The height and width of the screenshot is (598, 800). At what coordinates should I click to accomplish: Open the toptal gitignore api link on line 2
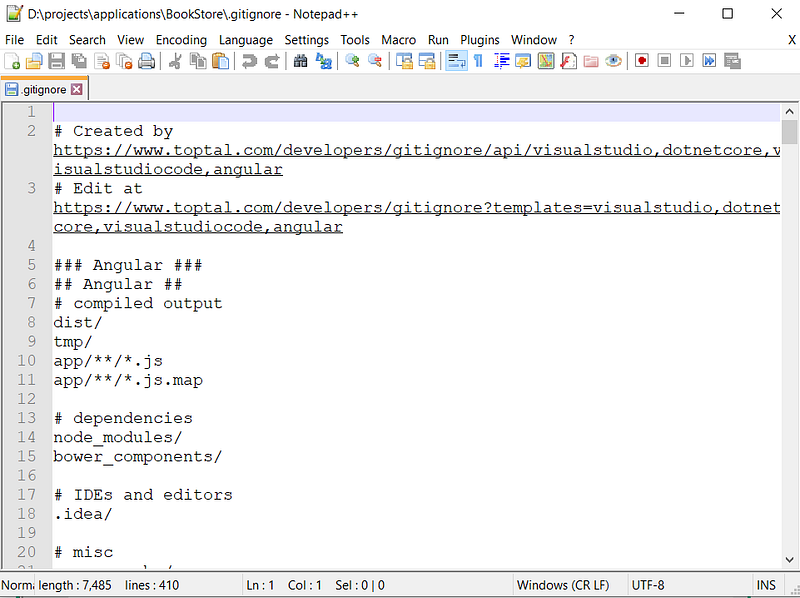click(417, 160)
